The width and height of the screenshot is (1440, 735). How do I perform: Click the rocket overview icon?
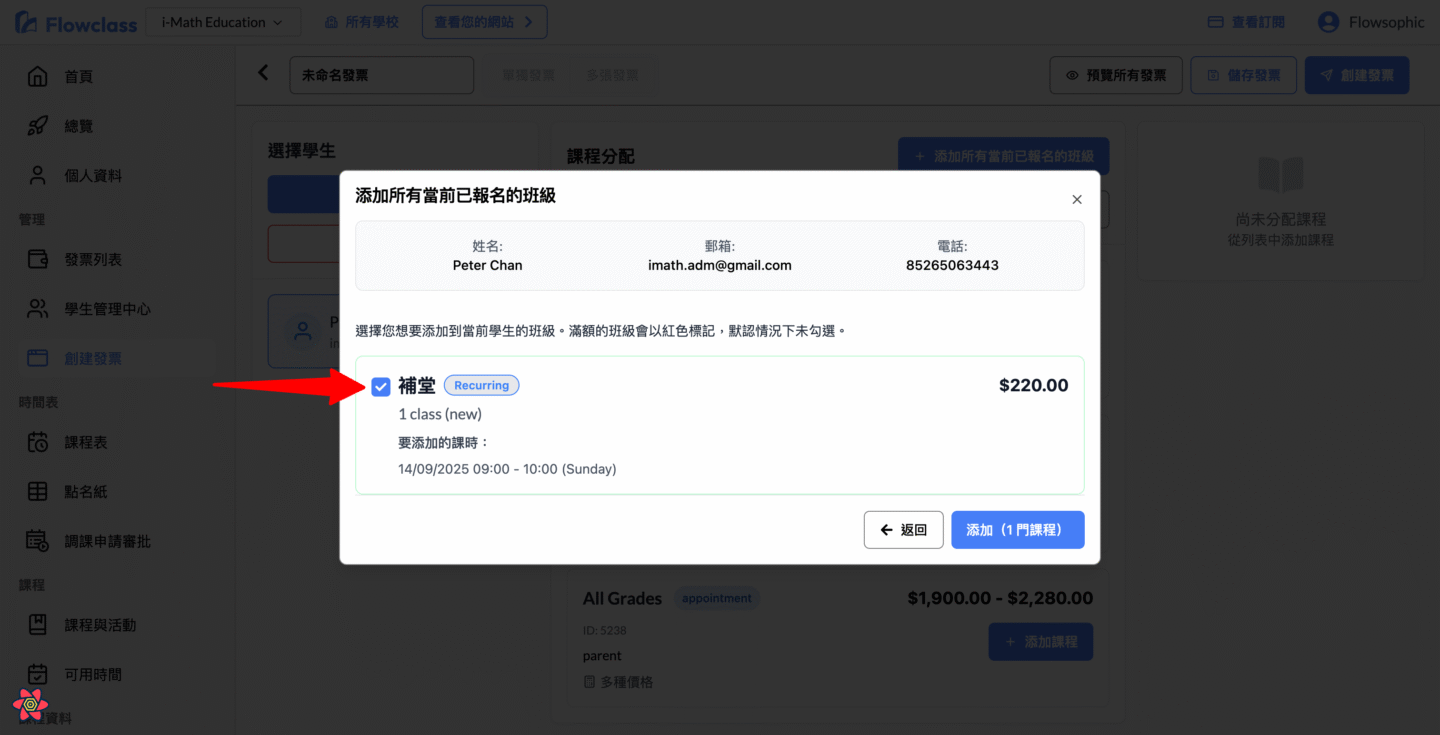37,126
